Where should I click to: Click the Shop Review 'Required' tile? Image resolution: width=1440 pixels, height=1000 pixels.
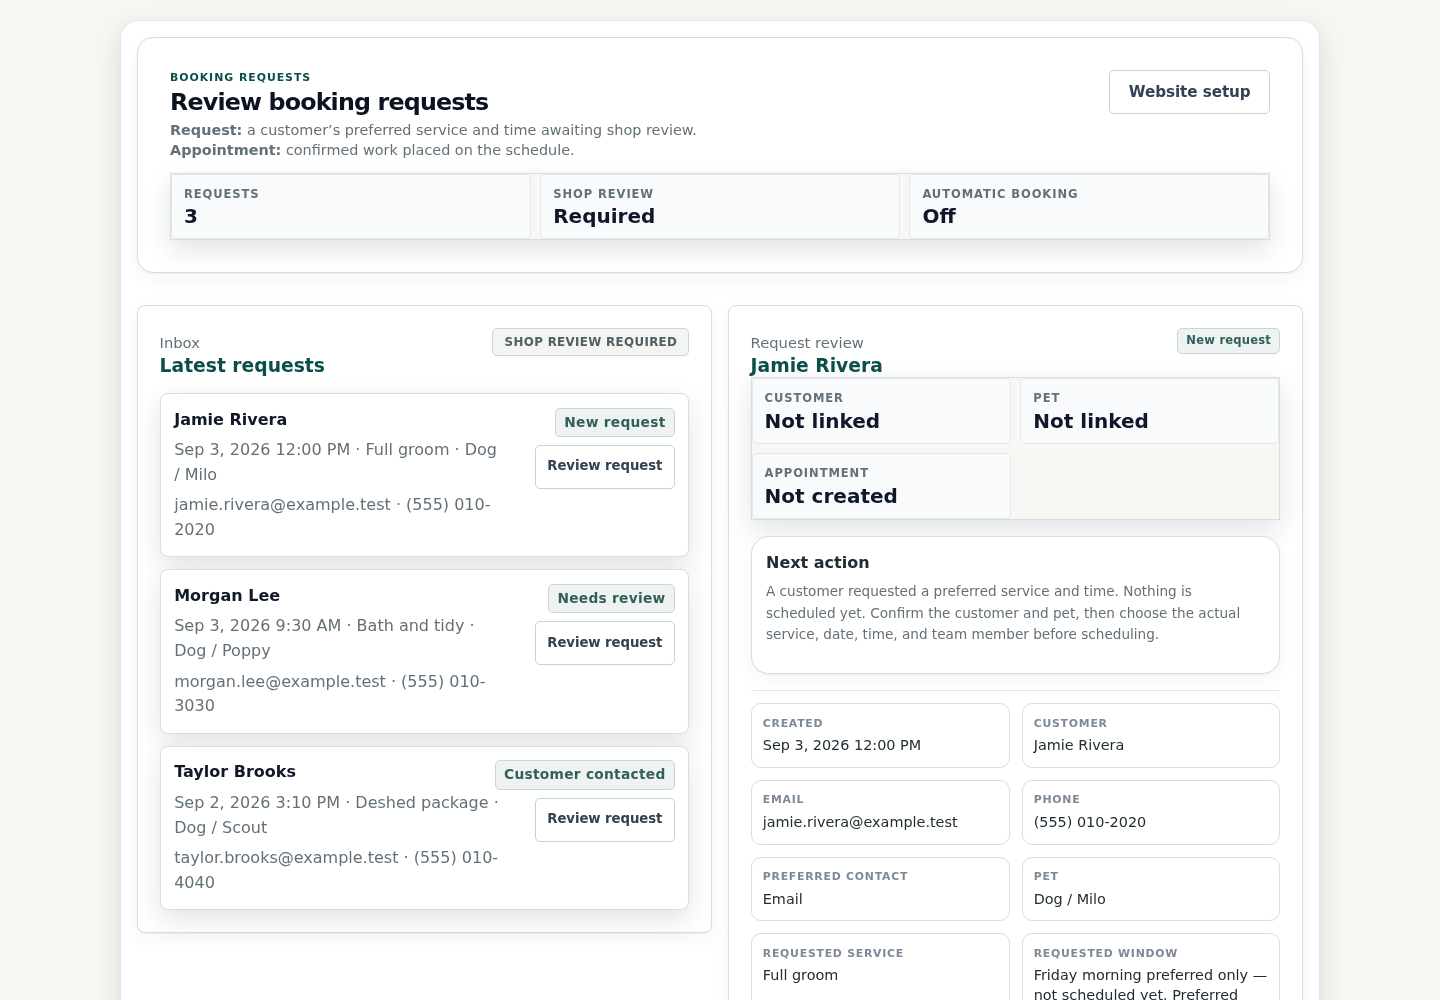720,207
